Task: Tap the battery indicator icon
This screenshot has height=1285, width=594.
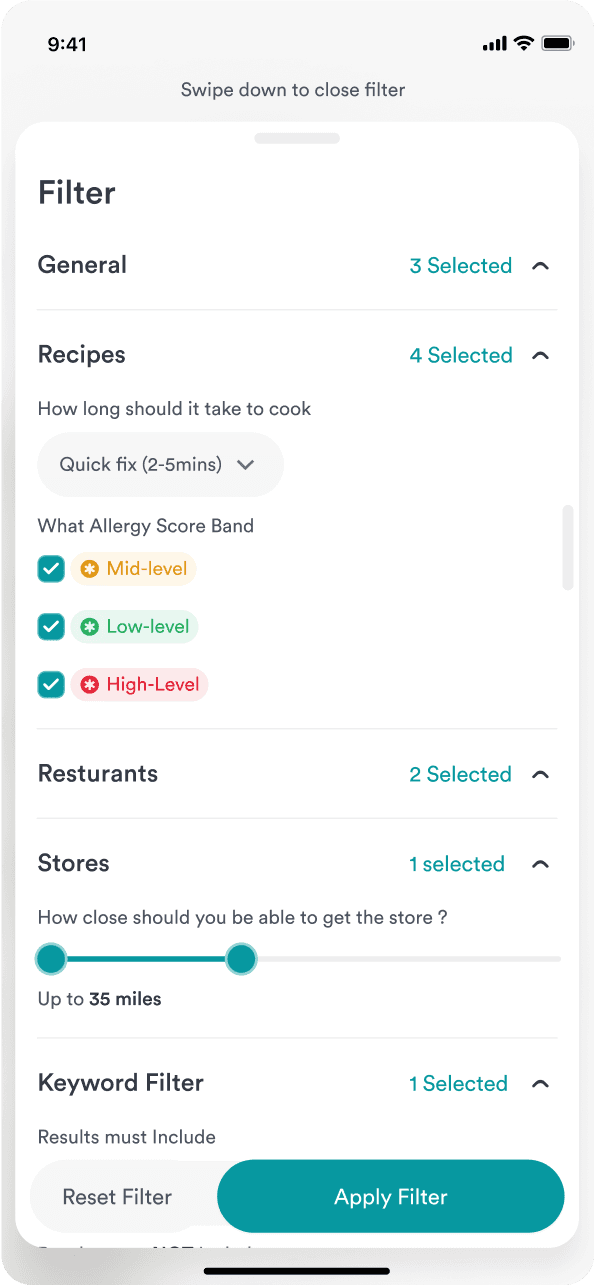Action: [557, 43]
